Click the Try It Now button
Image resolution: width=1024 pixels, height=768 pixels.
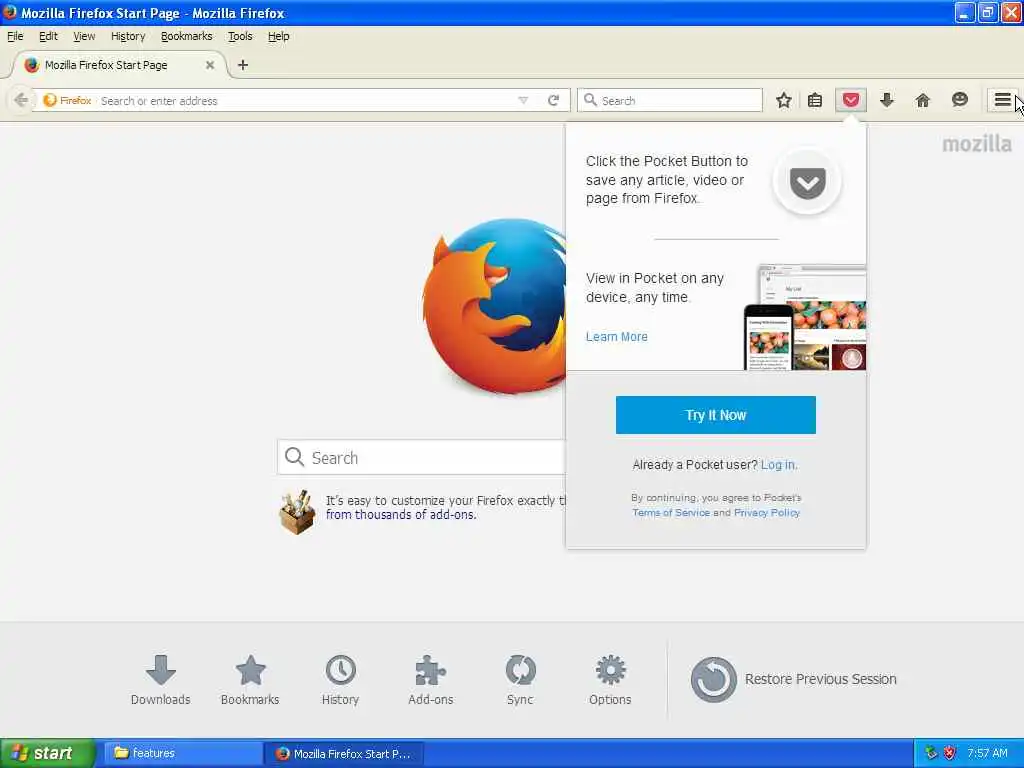pos(716,415)
